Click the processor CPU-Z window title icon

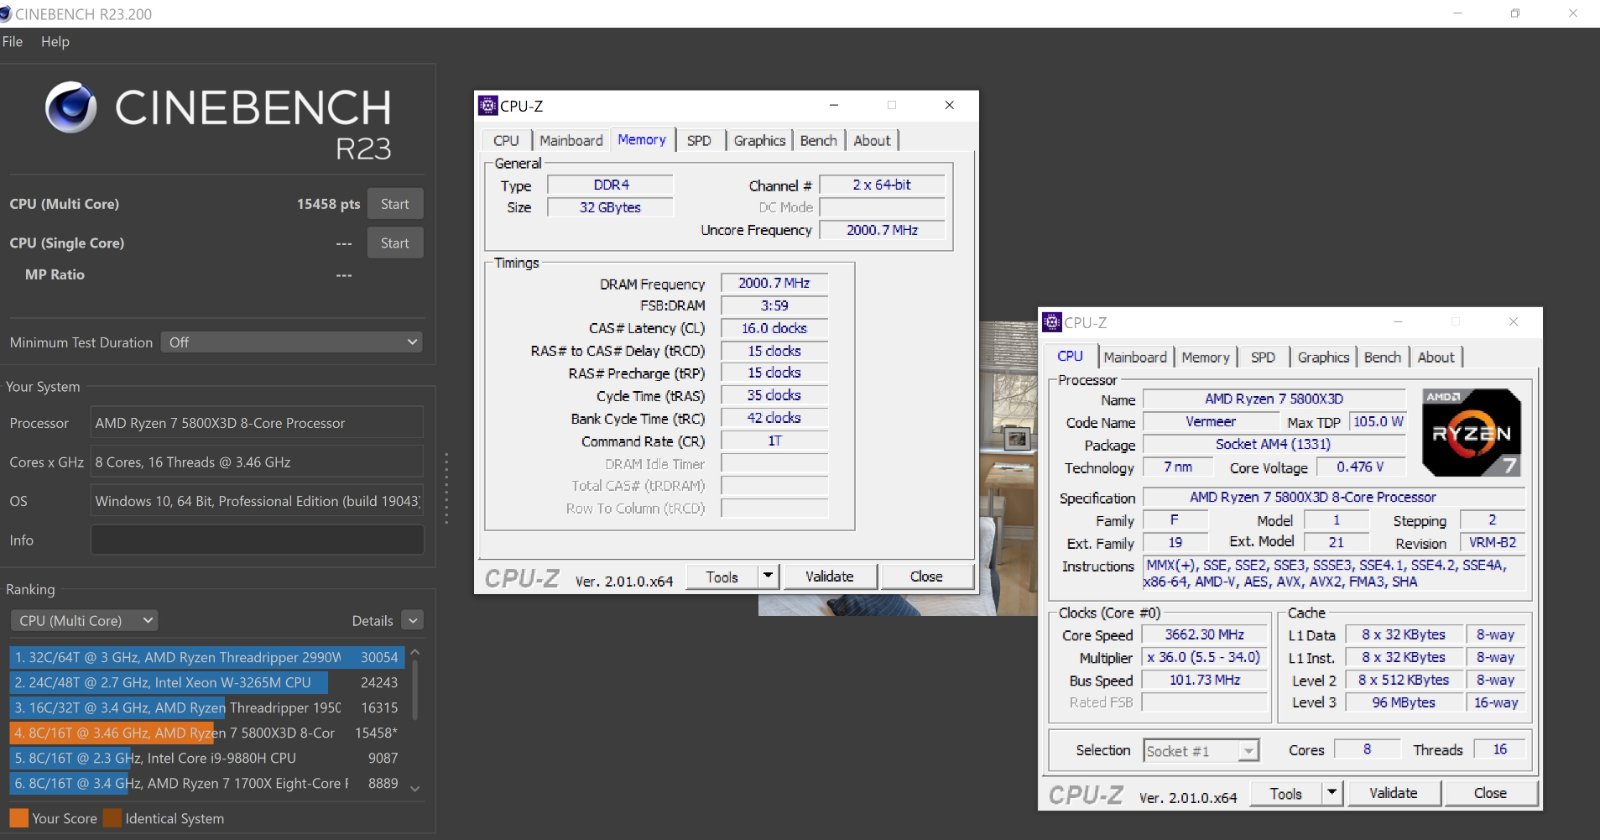click(x=1052, y=322)
